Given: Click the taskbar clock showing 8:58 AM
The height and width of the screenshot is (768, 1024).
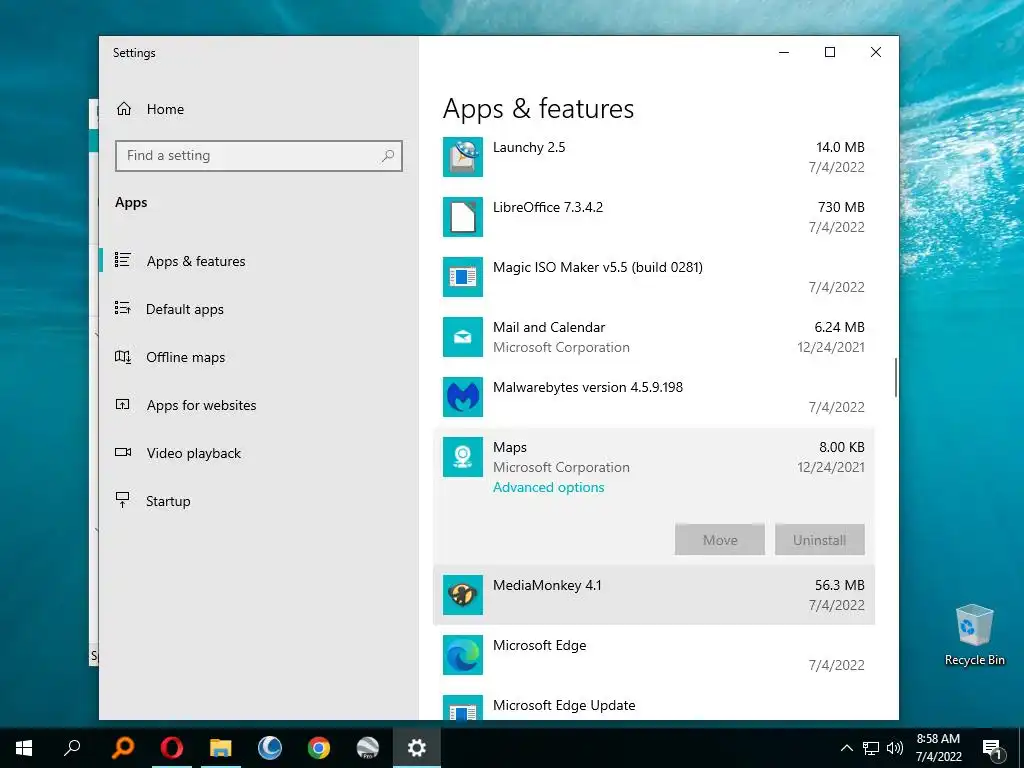Looking at the screenshot, I should click(938, 748).
